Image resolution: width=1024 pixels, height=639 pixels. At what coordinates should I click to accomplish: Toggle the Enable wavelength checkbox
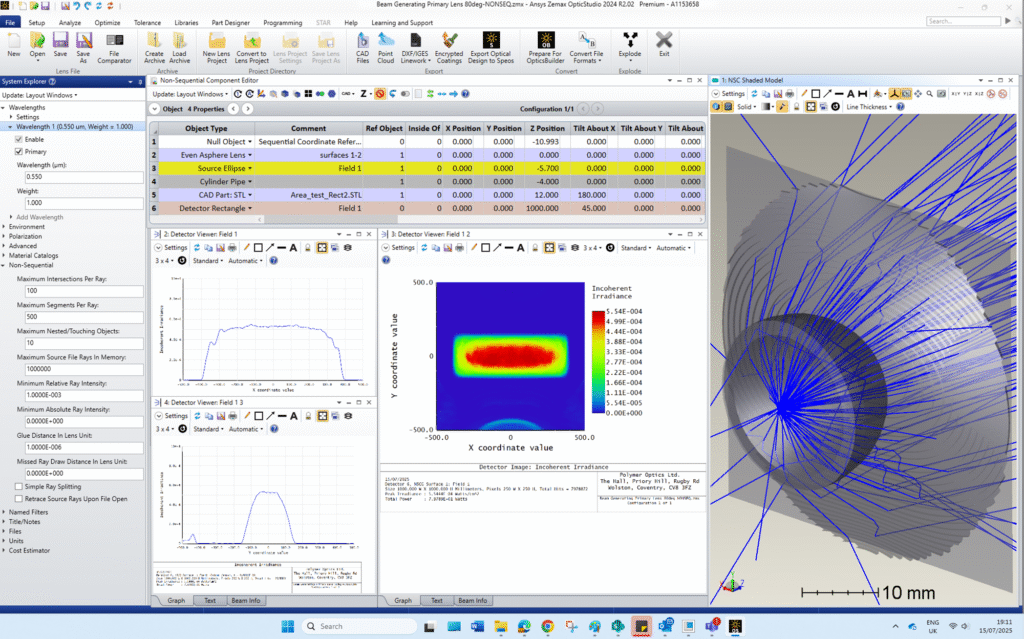[x=18, y=139]
